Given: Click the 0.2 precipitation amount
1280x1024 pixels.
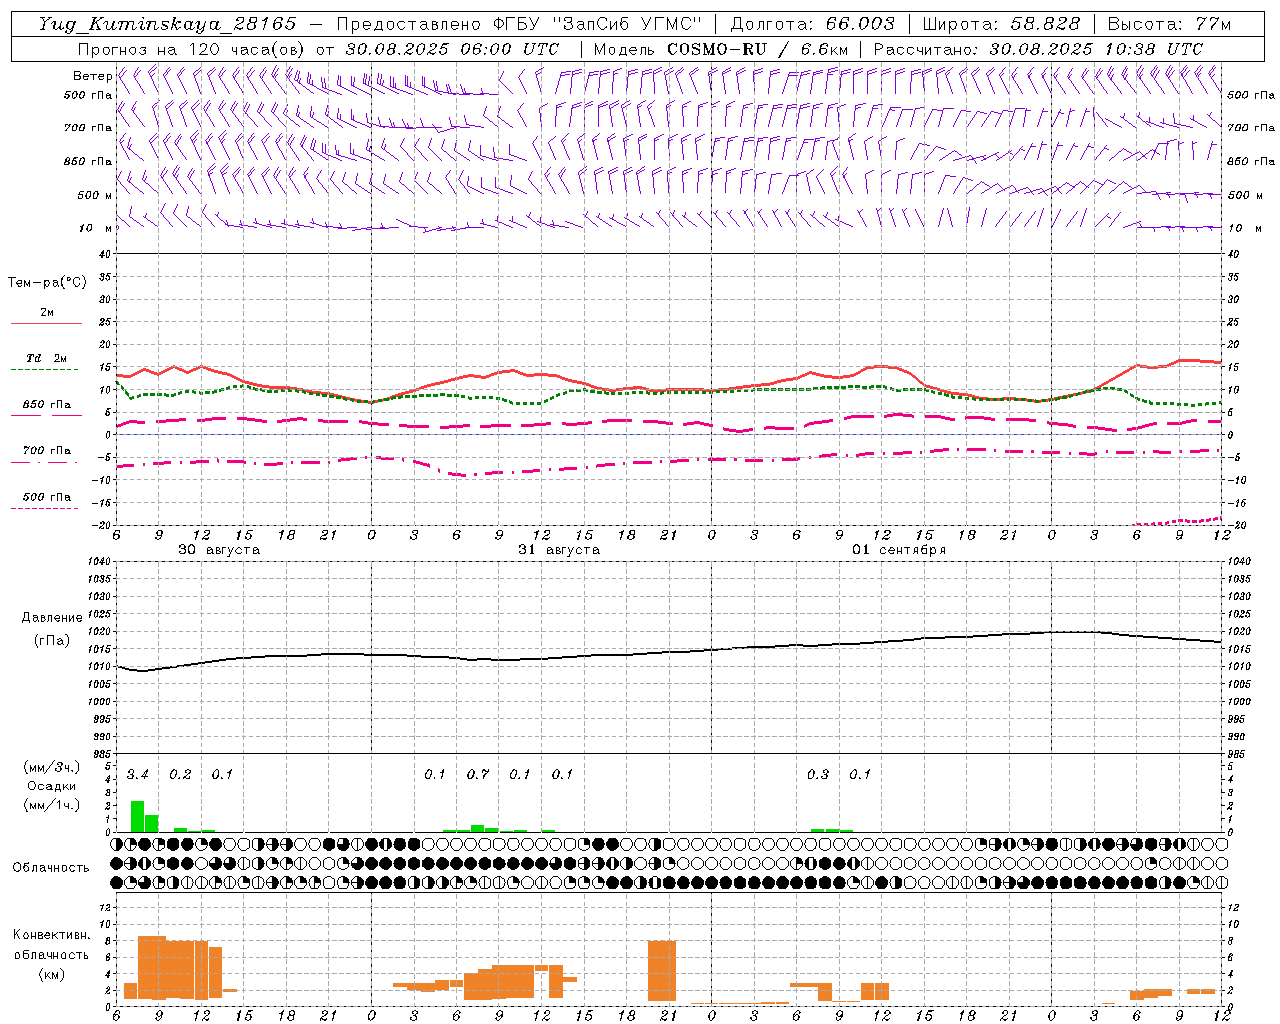Looking at the screenshot, I should pos(180,775).
